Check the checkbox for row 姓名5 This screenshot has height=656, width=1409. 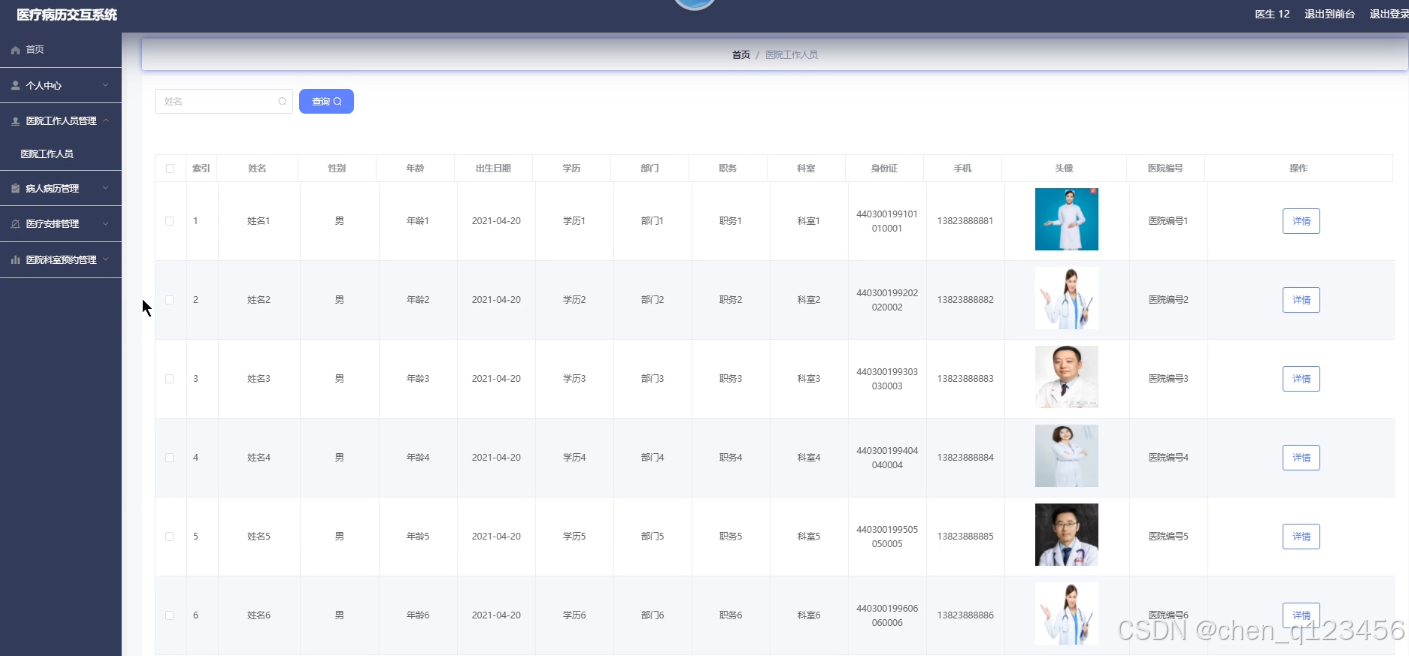169,537
